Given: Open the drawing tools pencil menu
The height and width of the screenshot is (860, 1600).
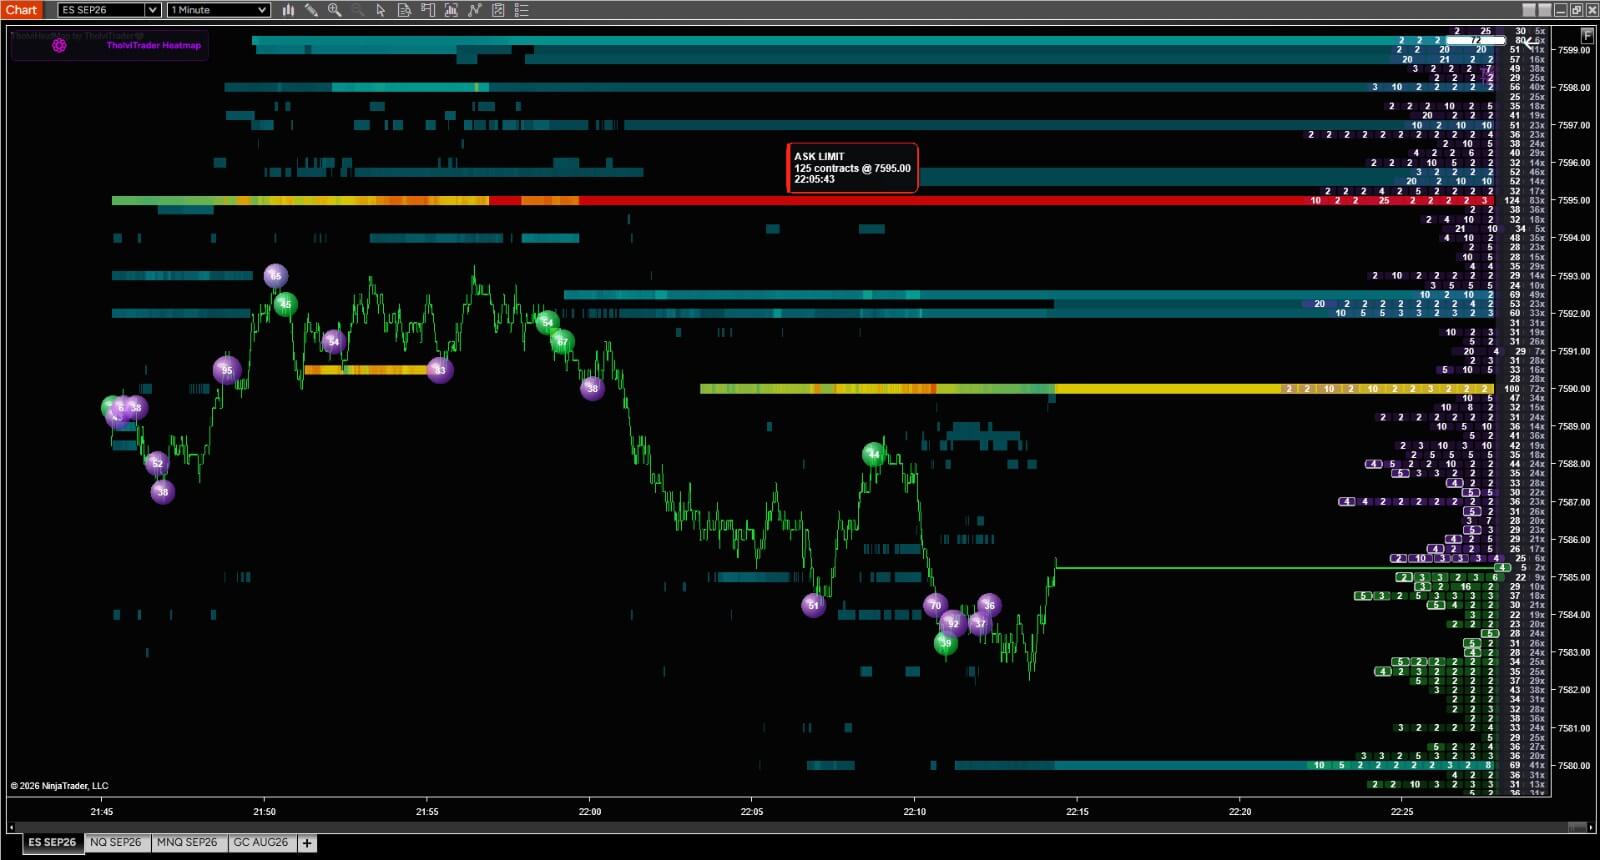Looking at the screenshot, I should pos(311,10).
